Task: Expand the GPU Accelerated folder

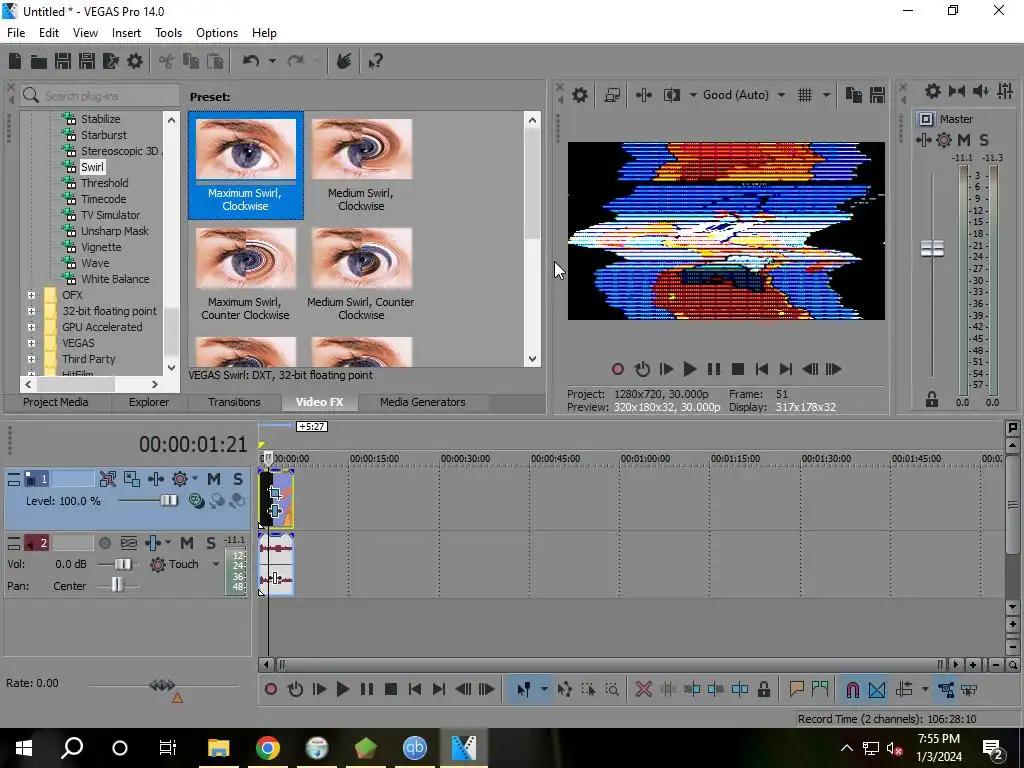Action: pos(31,327)
